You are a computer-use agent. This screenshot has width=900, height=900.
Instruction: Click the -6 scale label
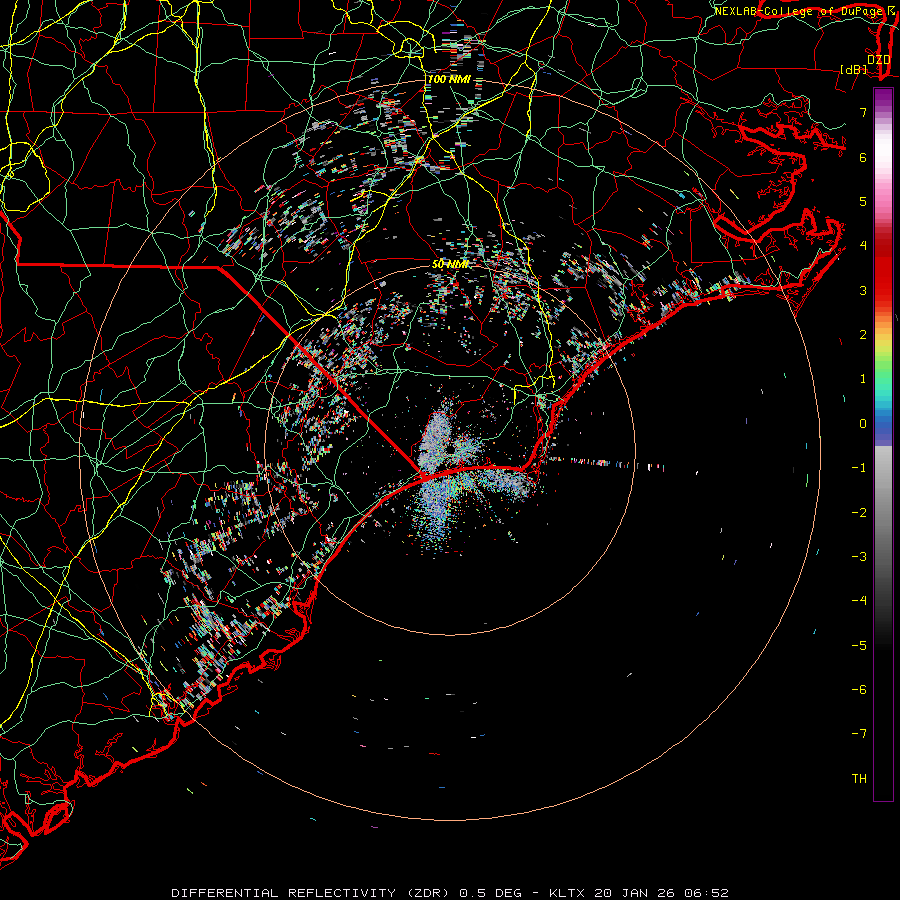[859, 690]
